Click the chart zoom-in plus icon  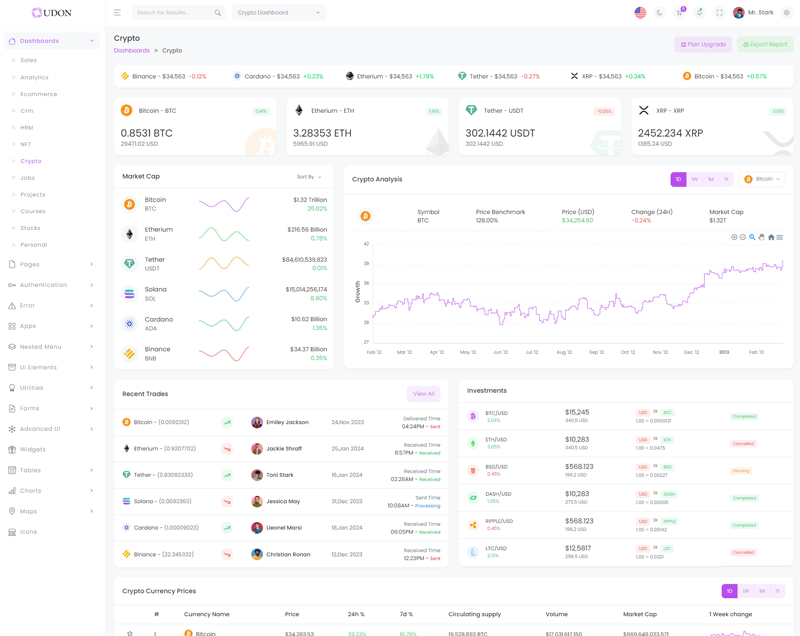click(734, 237)
